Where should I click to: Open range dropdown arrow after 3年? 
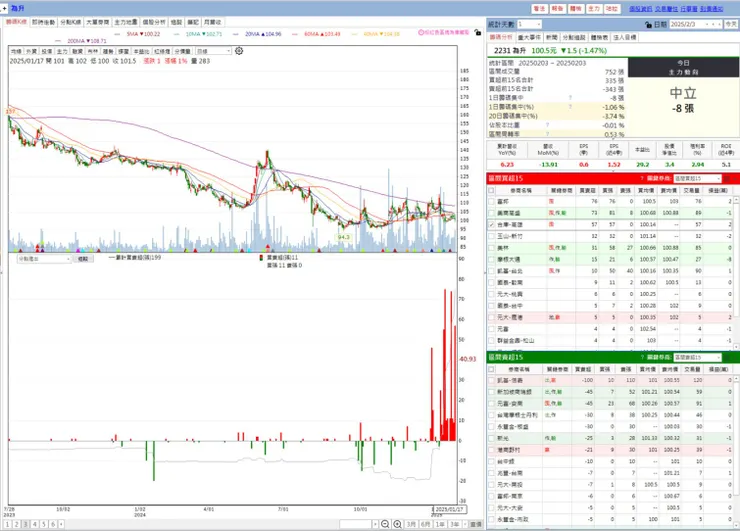point(465,524)
